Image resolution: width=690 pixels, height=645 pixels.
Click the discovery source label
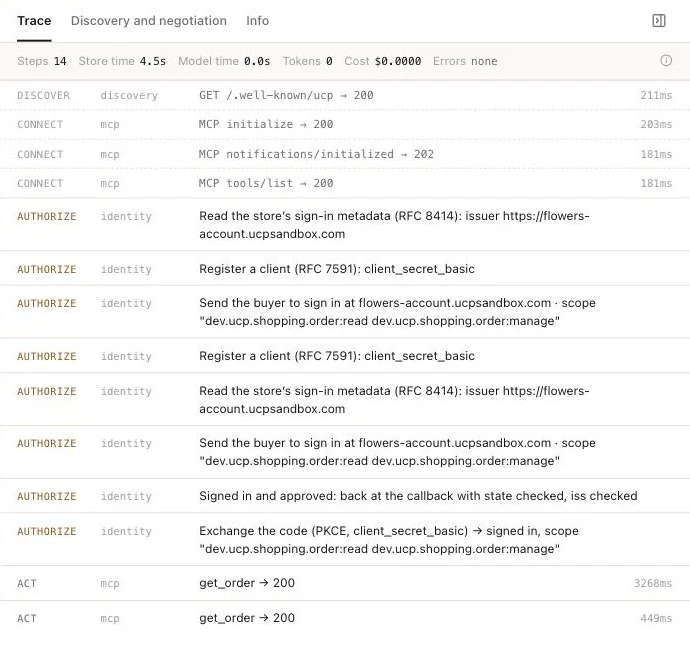(x=129, y=95)
